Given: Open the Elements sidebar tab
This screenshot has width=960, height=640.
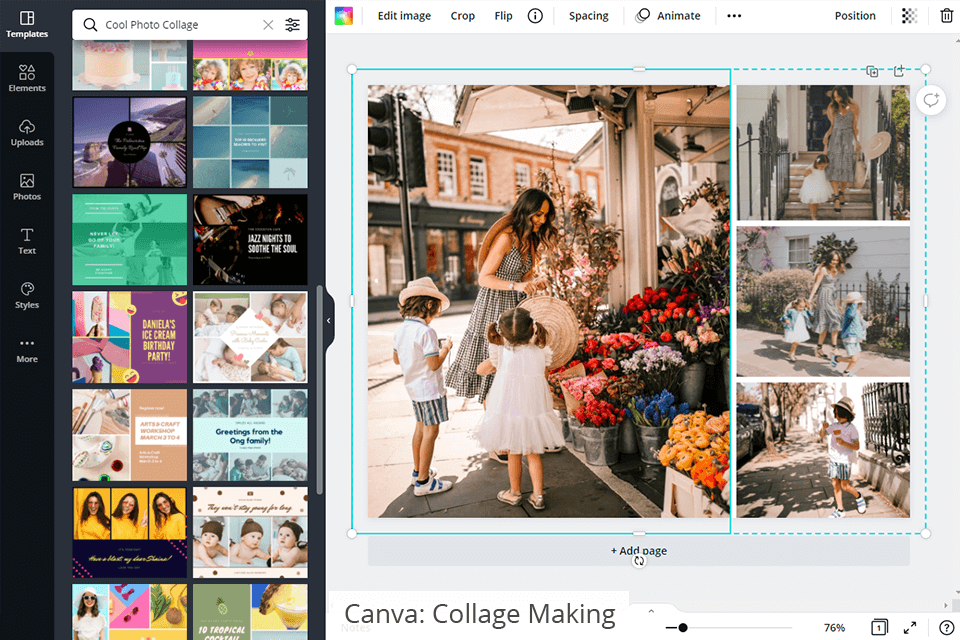Looking at the screenshot, I should pos(27,78).
